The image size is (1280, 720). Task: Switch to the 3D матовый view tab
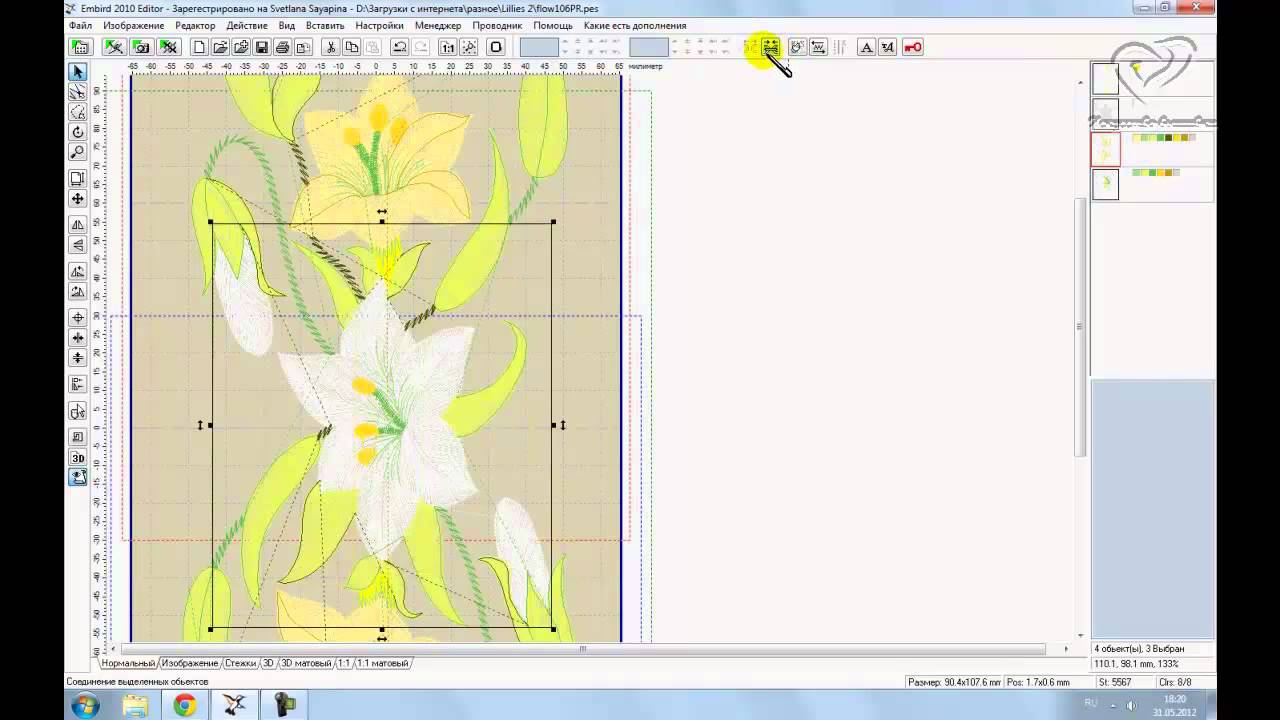coord(306,663)
